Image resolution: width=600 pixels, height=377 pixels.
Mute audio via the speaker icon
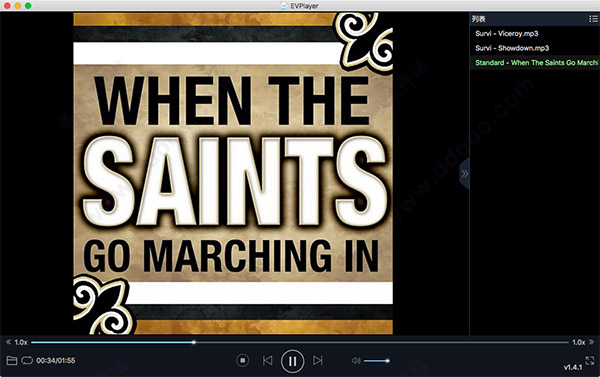356,361
